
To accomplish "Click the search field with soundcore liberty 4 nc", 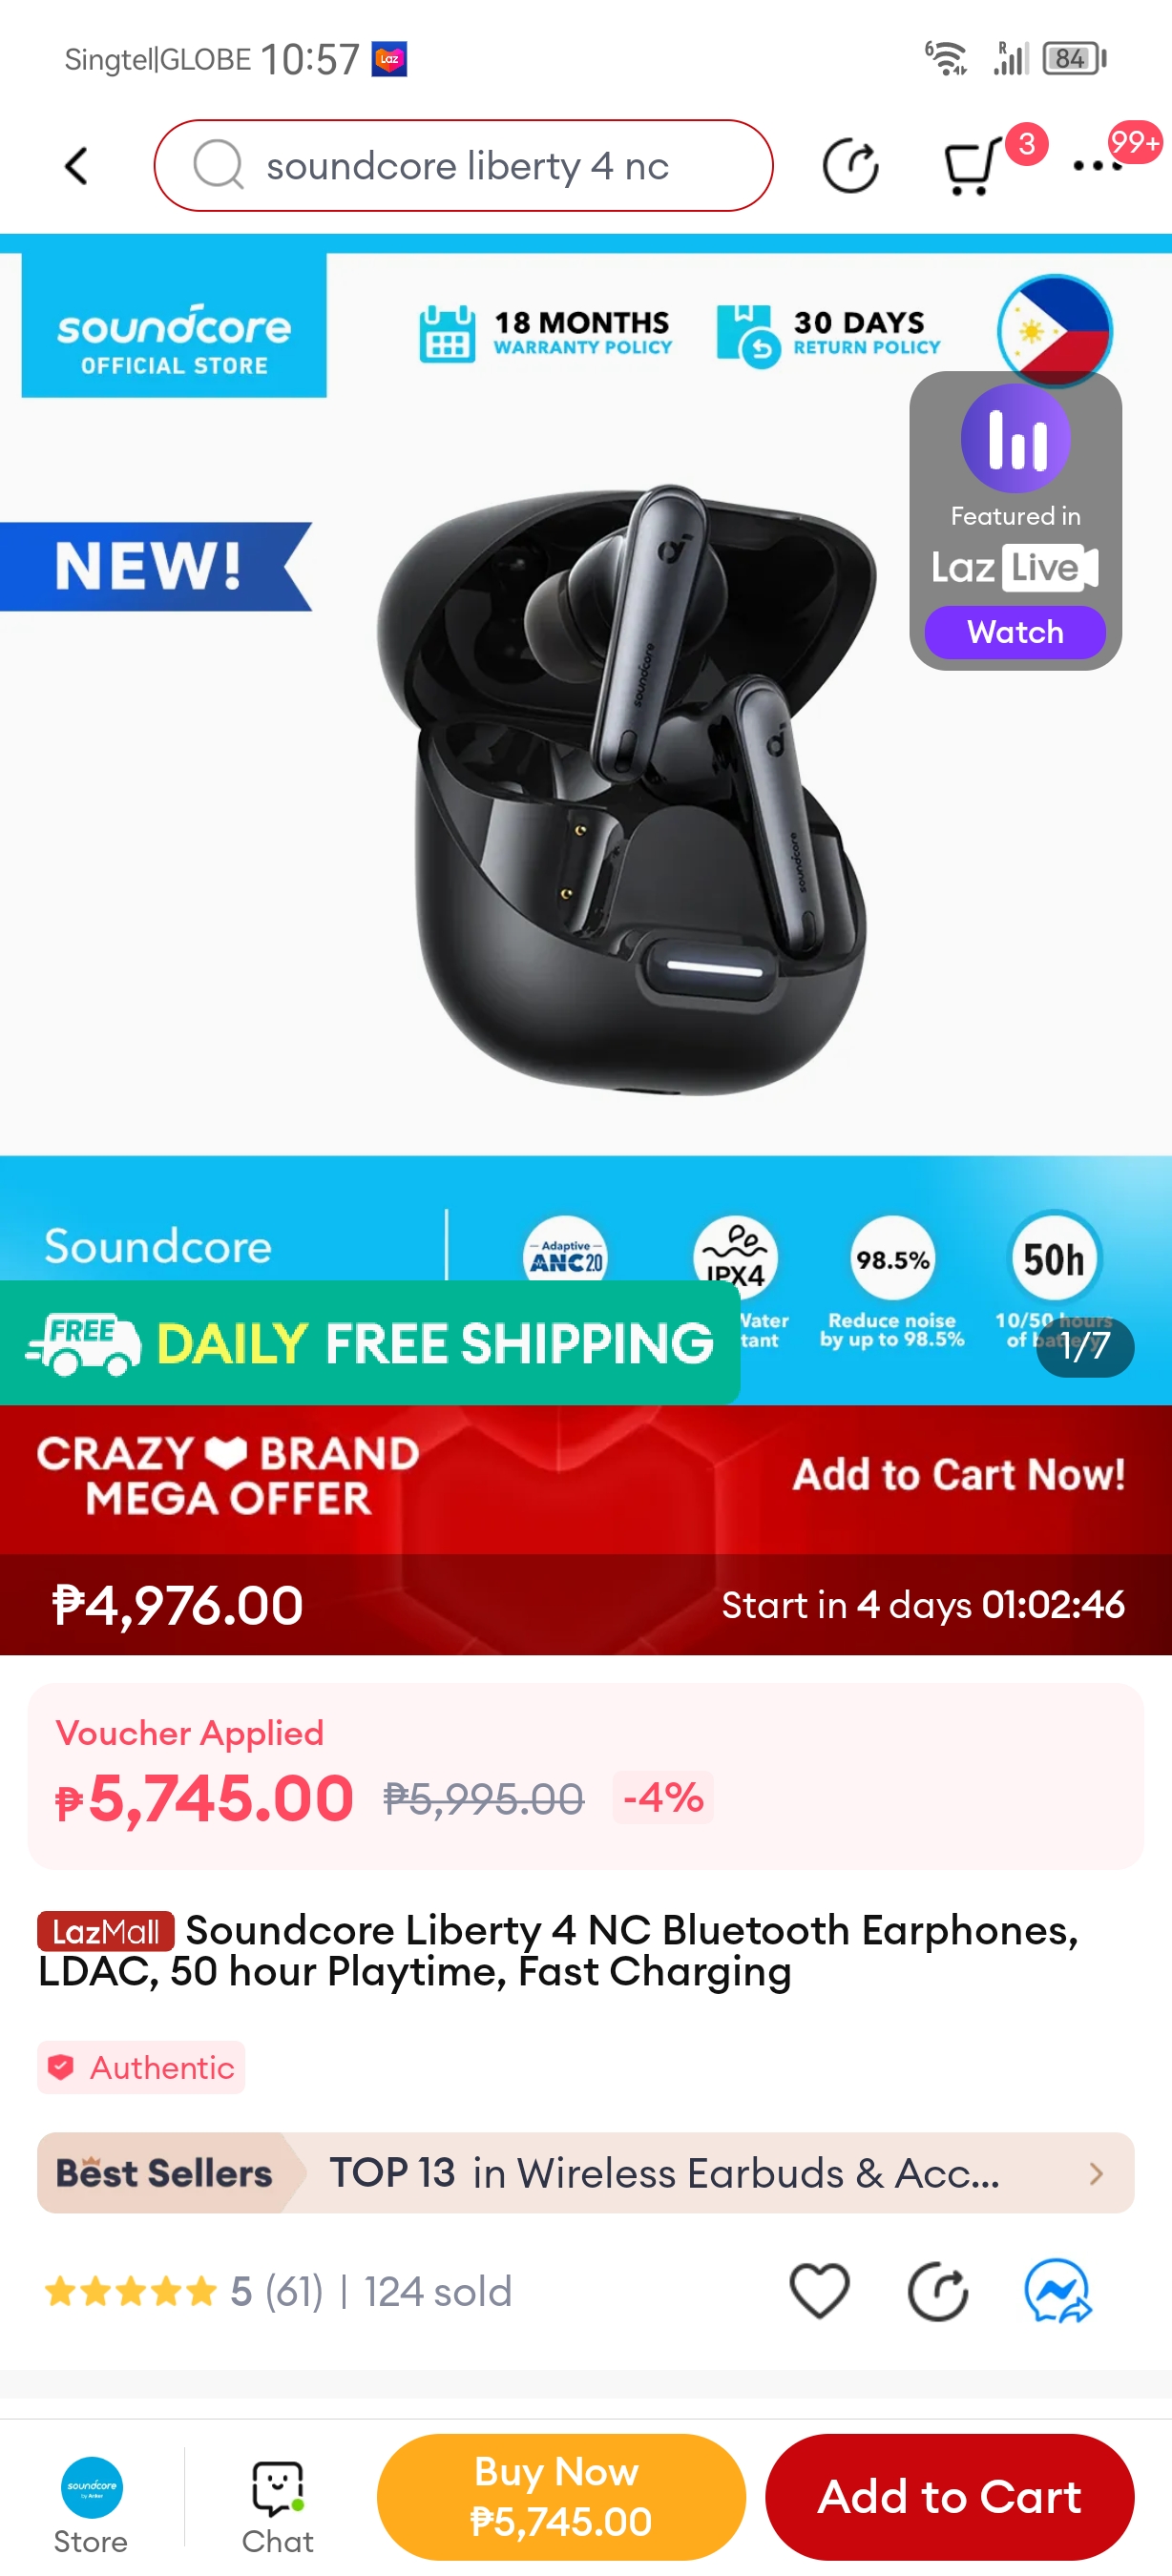I will coord(463,166).
